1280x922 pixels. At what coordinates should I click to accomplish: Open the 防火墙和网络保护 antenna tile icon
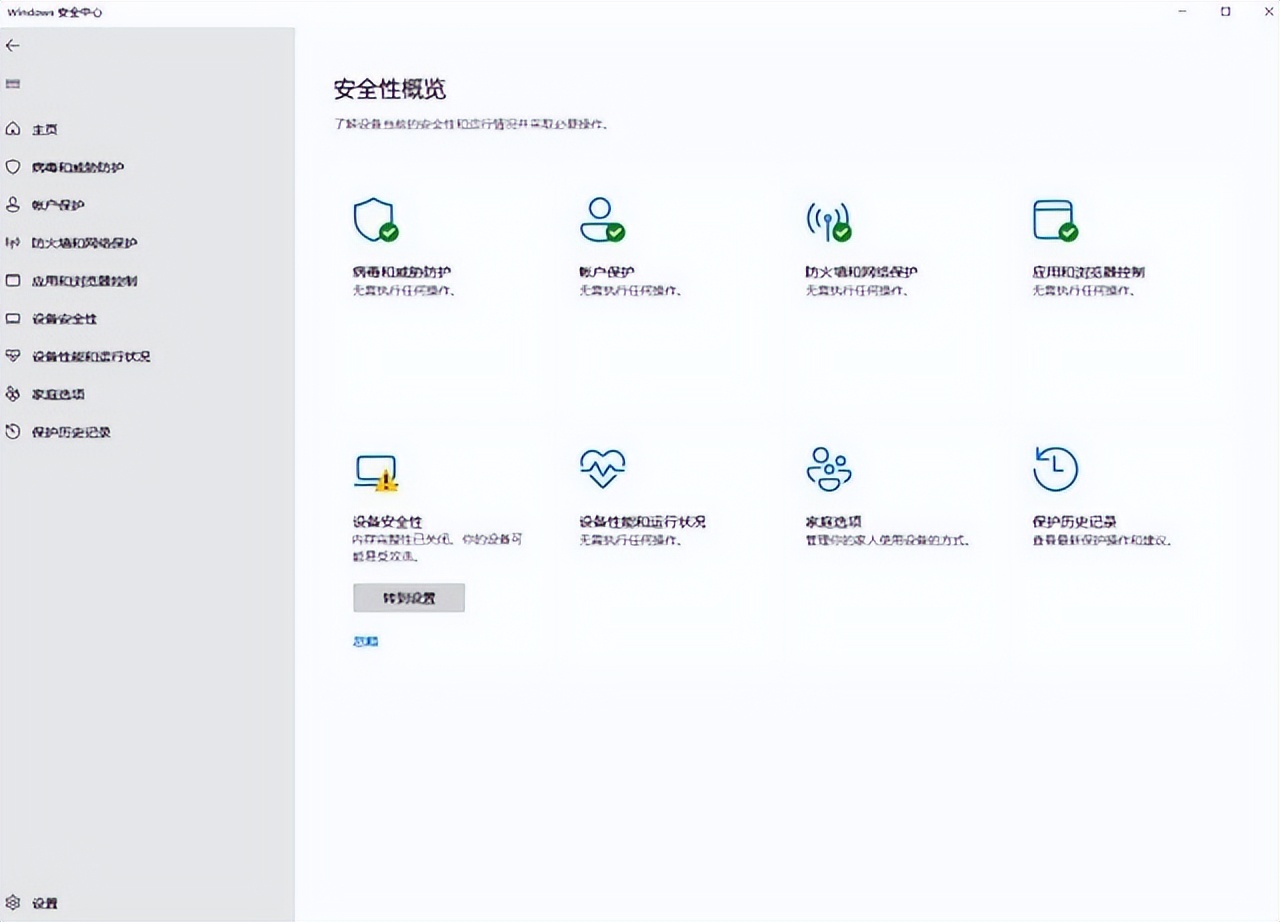coord(828,220)
